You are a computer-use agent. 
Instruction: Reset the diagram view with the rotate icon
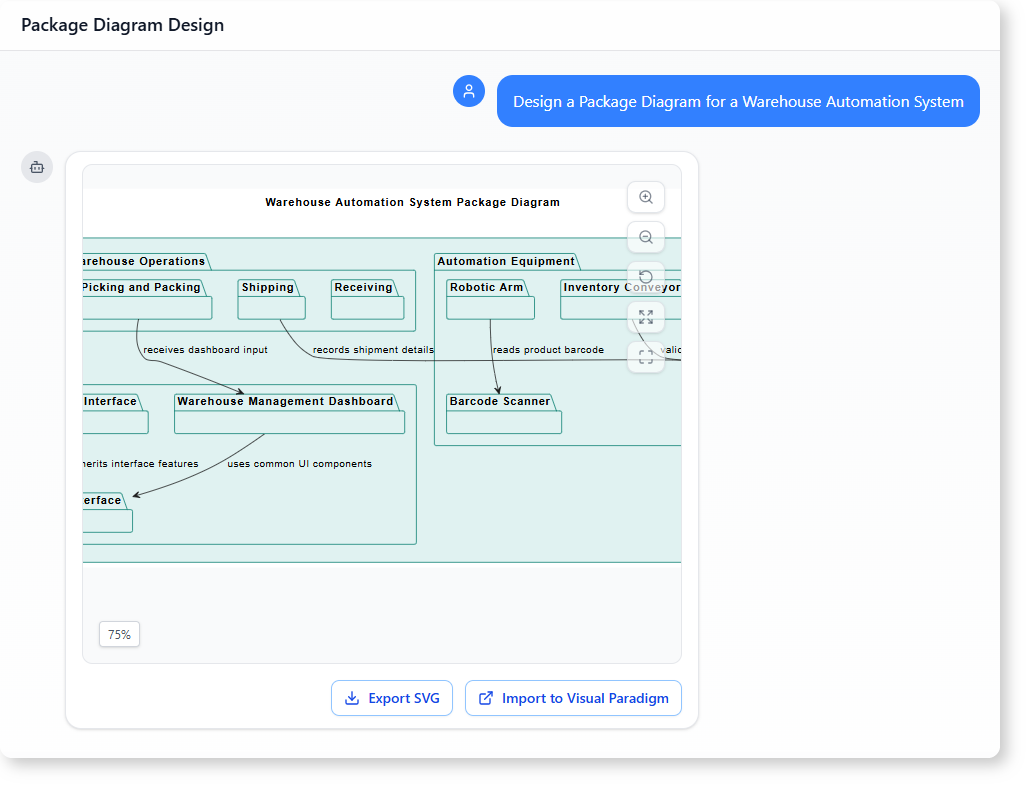tap(646, 277)
